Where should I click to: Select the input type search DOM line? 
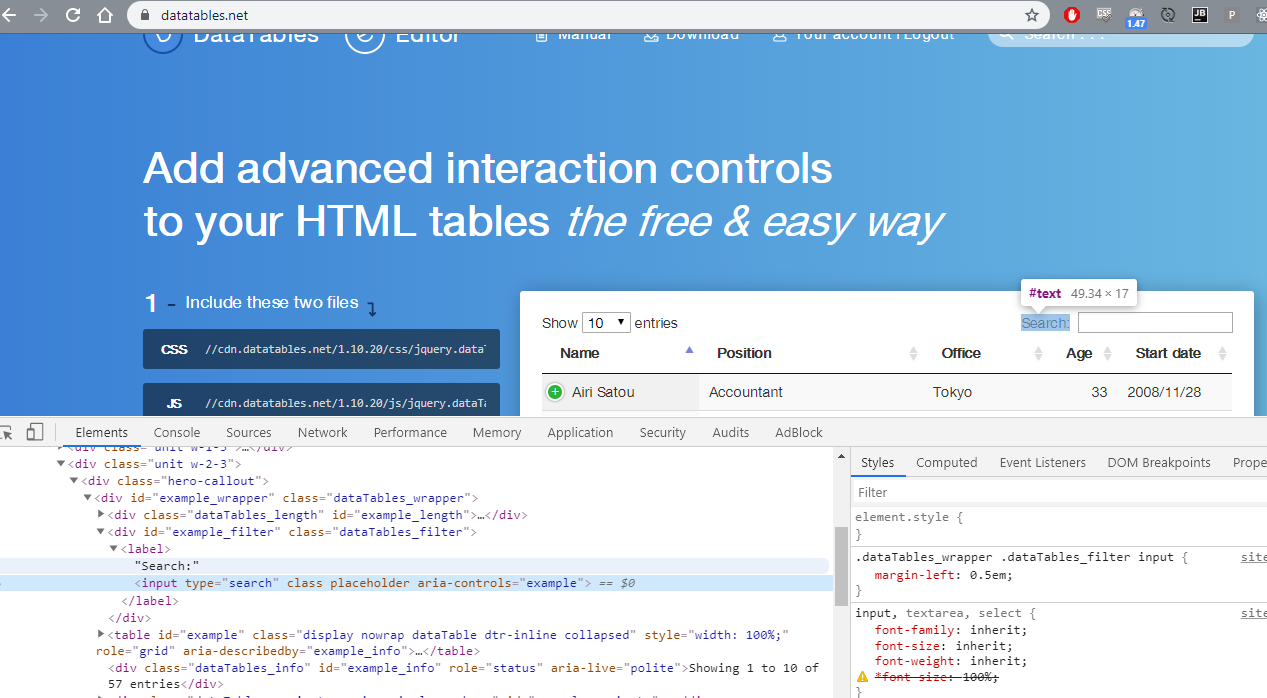pyautogui.click(x=417, y=583)
